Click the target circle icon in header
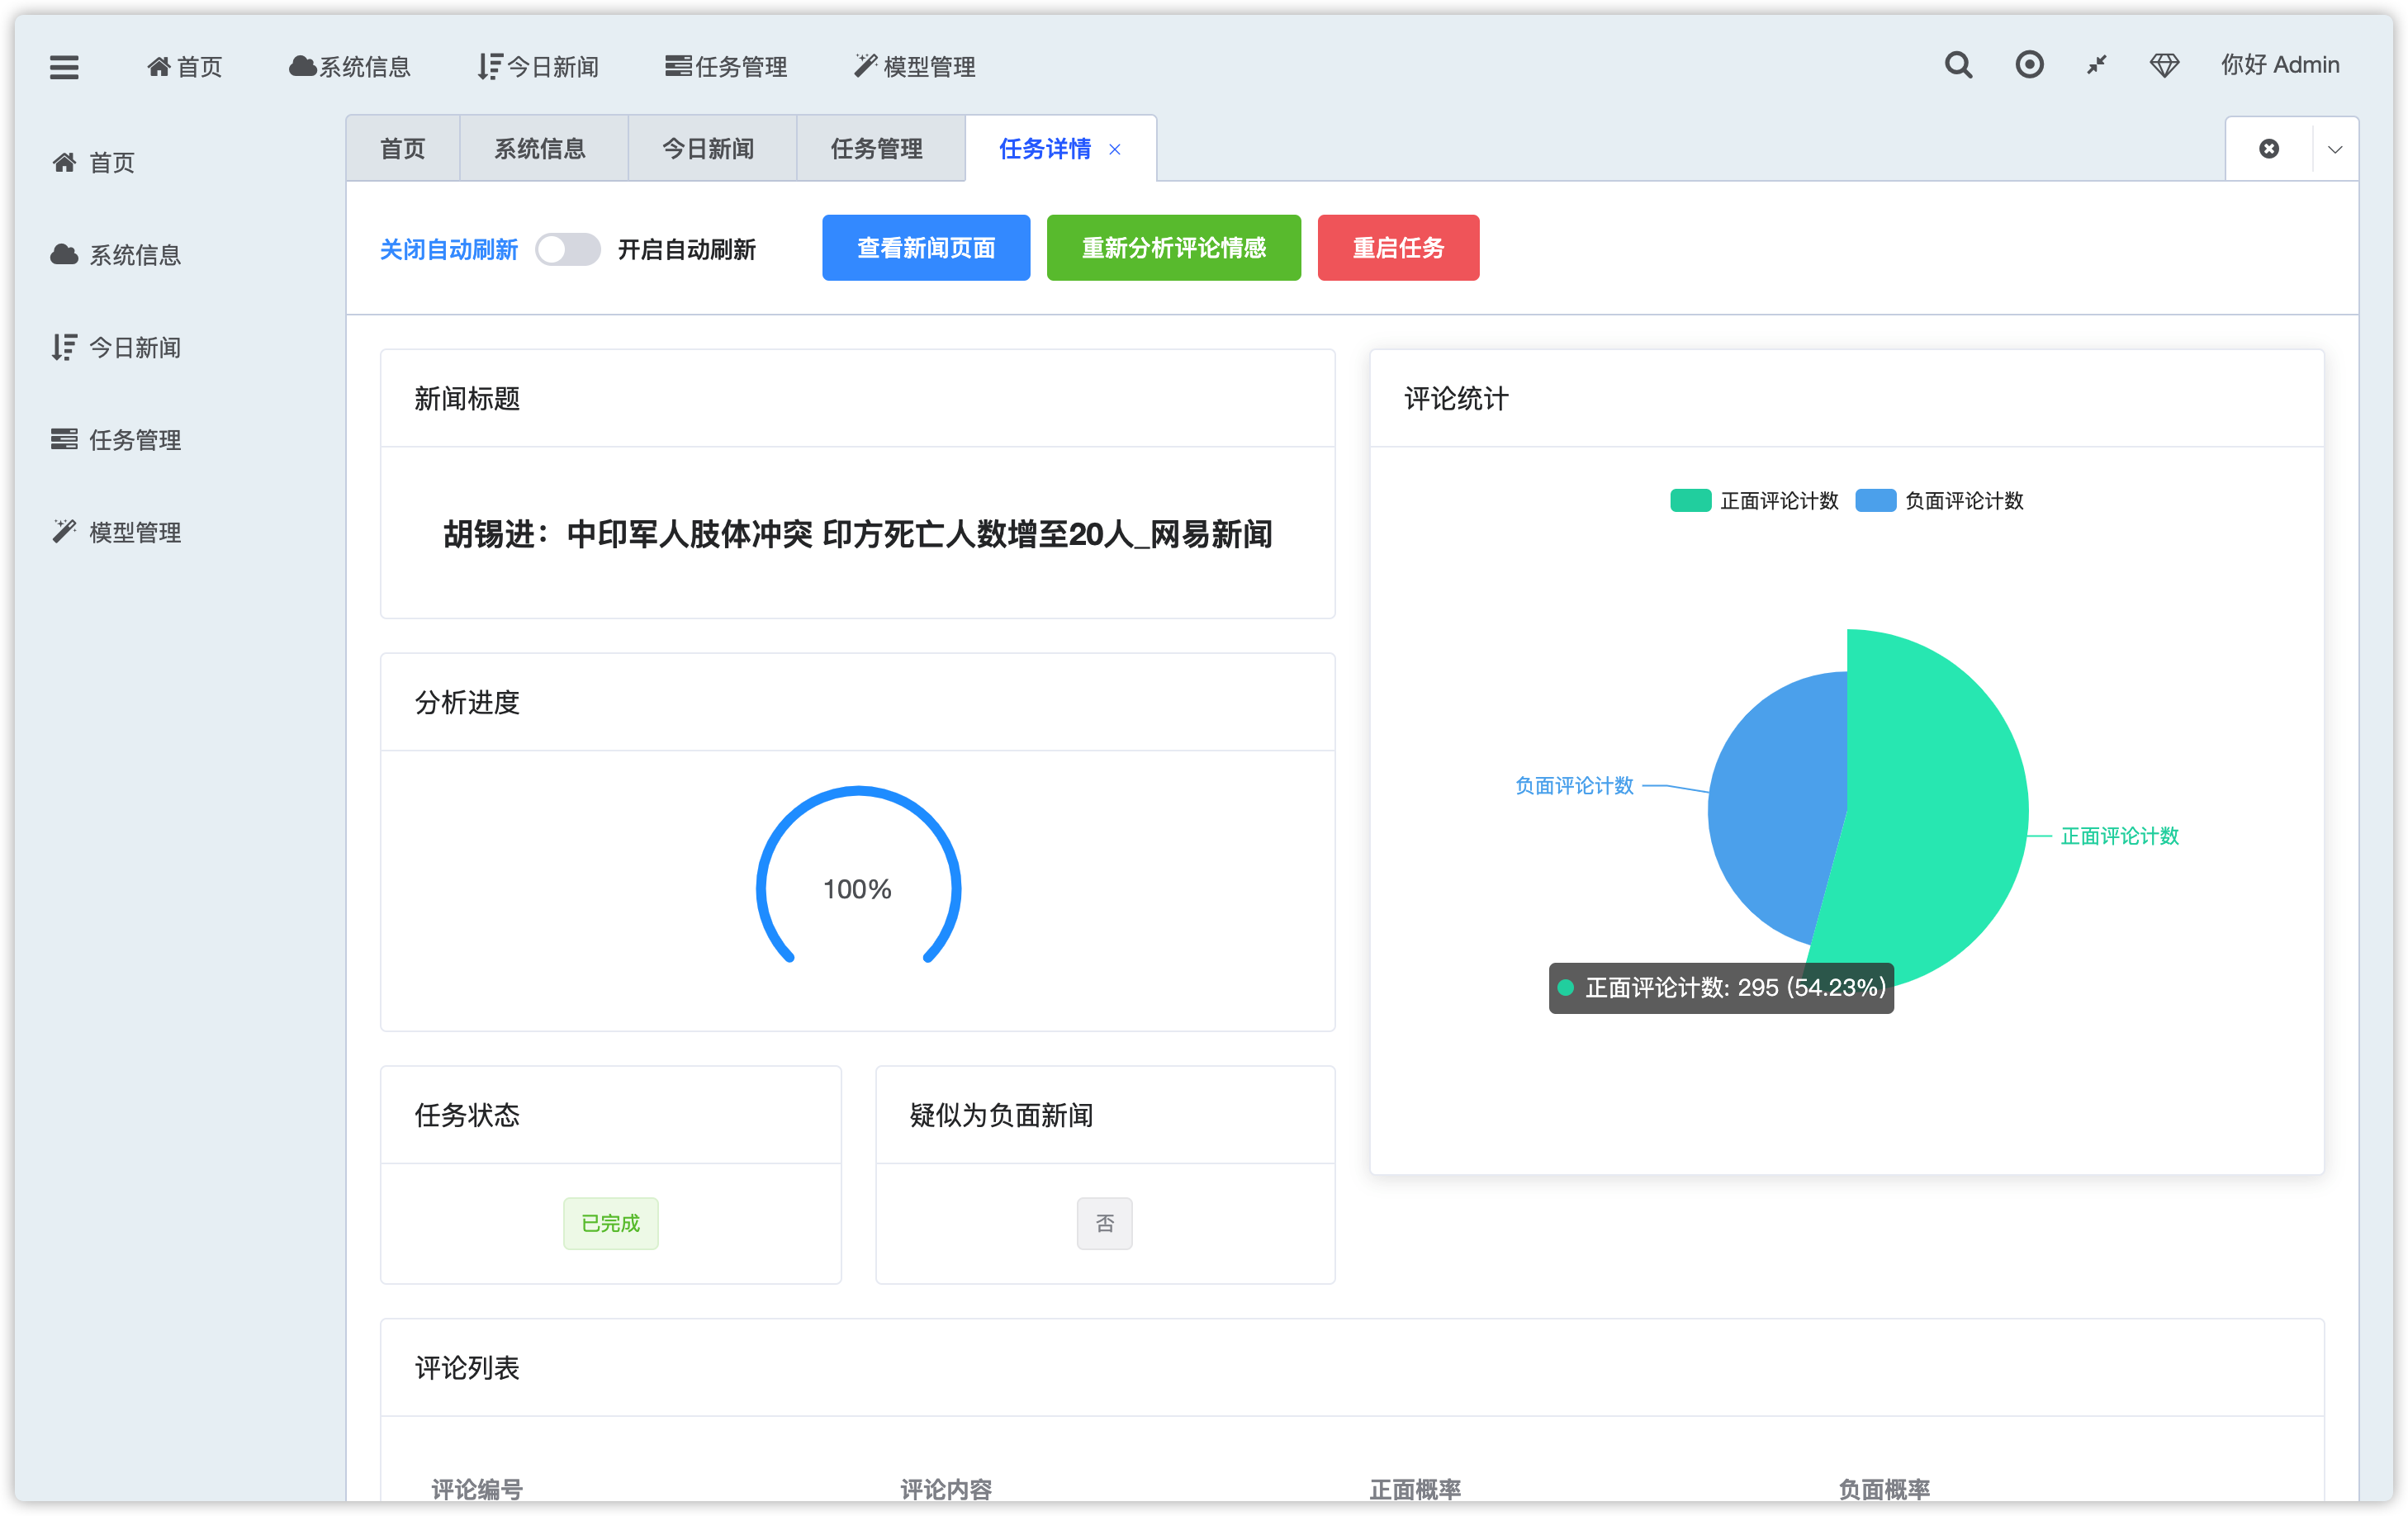 point(2028,66)
